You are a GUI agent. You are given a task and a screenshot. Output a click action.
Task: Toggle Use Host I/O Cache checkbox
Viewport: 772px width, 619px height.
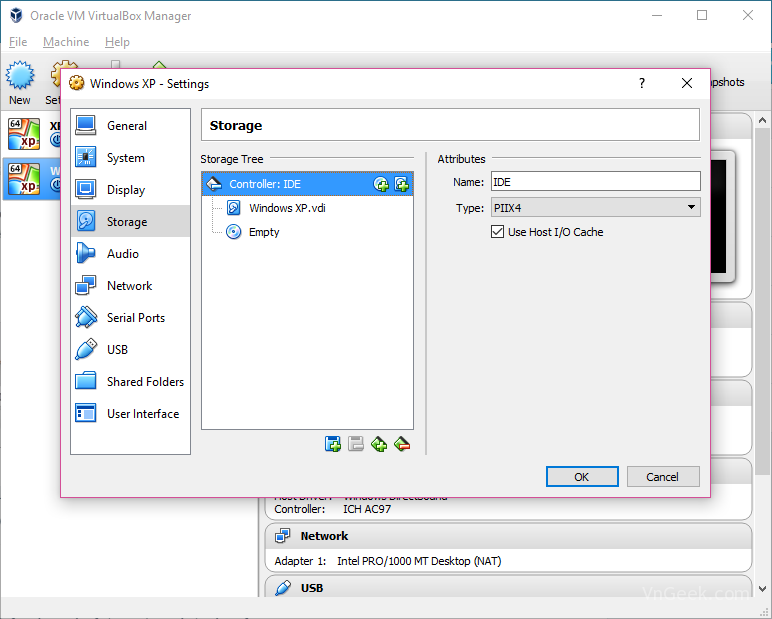(497, 231)
